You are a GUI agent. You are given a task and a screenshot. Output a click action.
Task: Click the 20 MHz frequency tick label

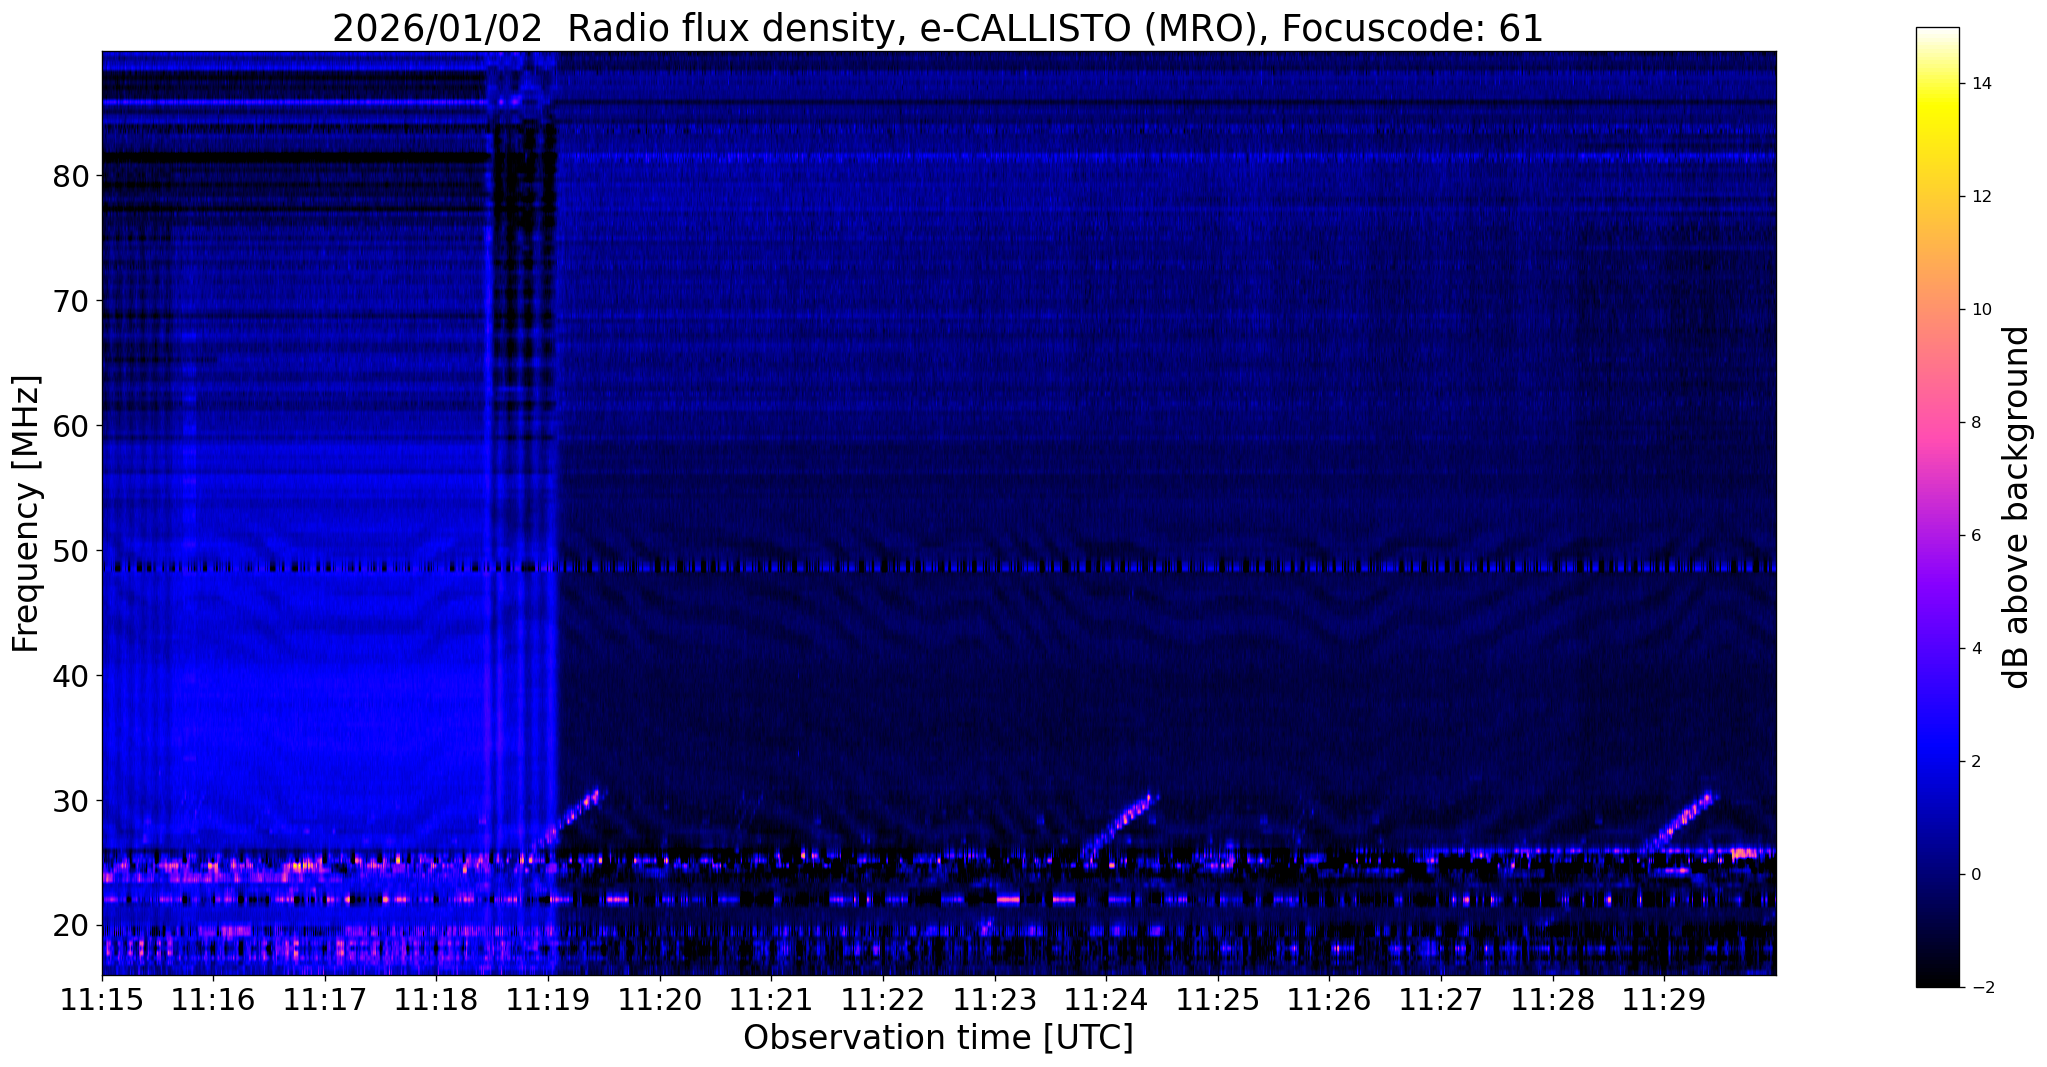point(70,926)
